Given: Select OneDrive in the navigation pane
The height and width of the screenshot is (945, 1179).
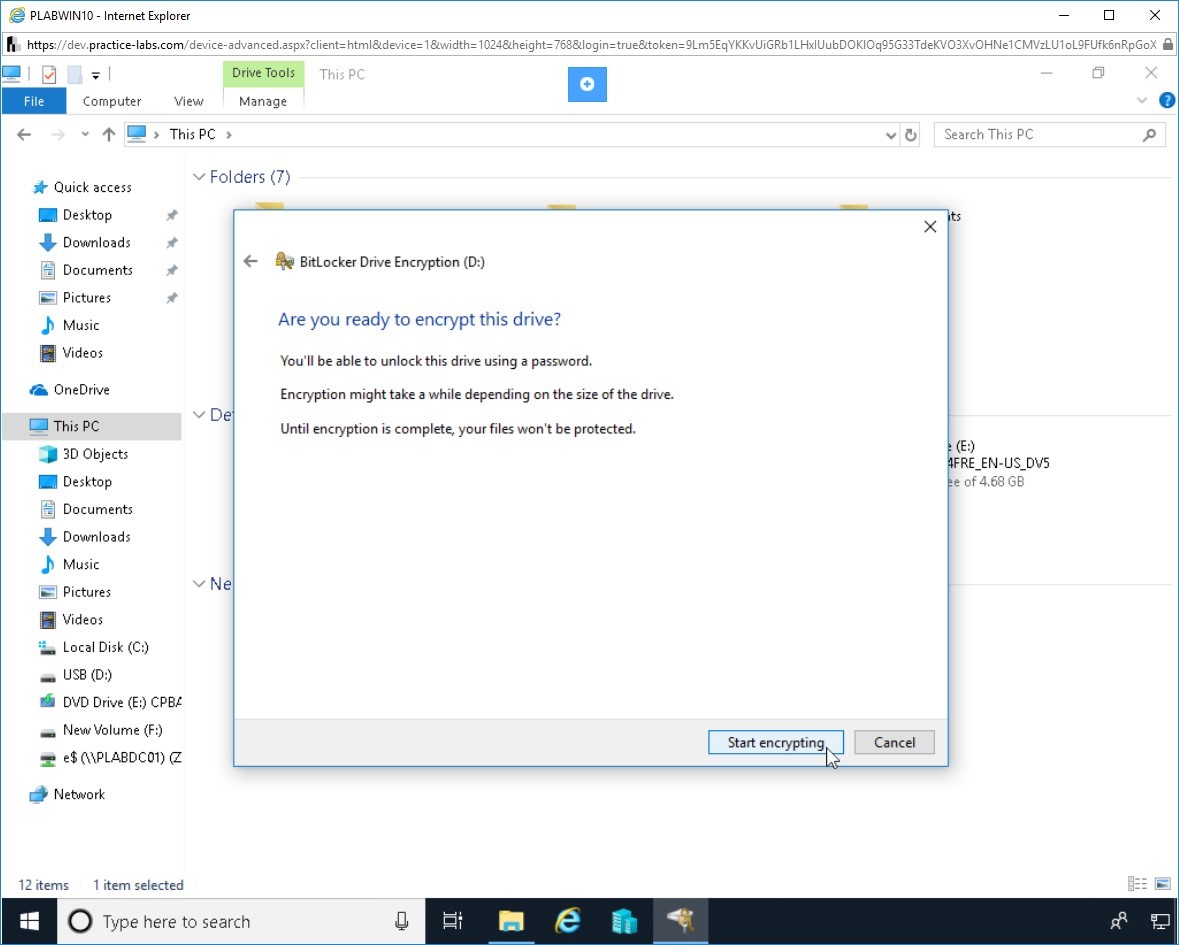Looking at the screenshot, I should (81, 389).
